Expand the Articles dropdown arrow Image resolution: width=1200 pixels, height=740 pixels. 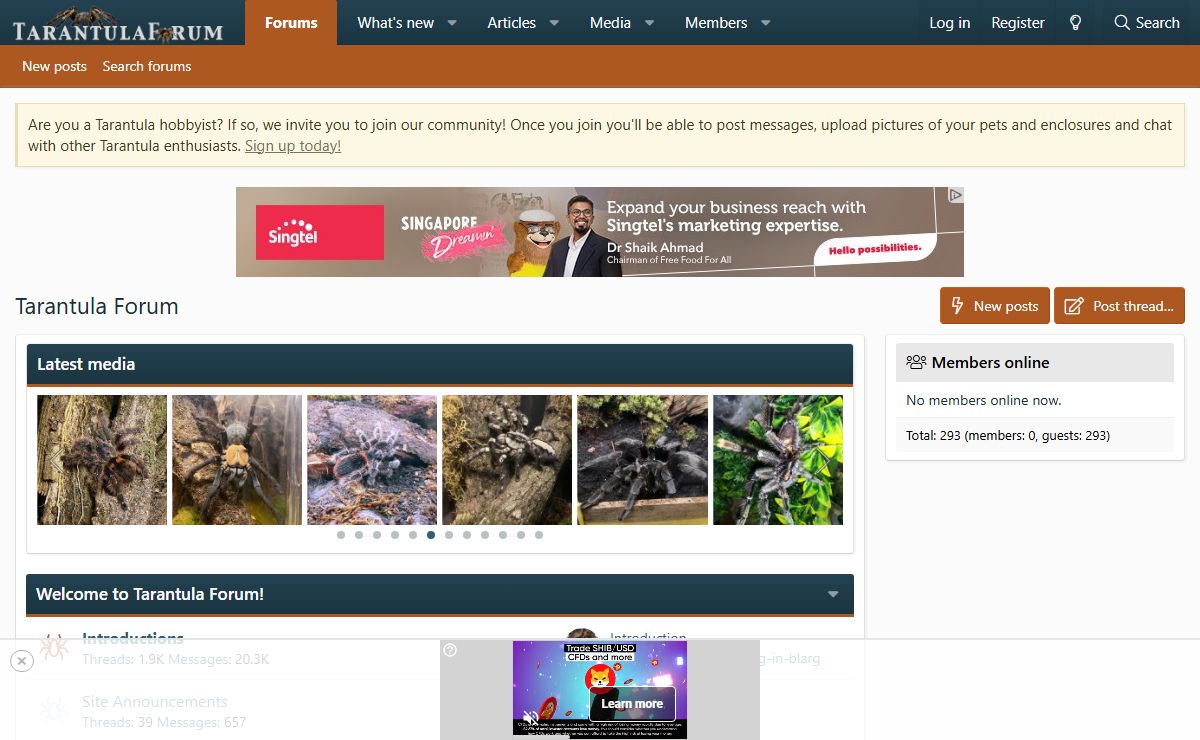[x=554, y=23]
